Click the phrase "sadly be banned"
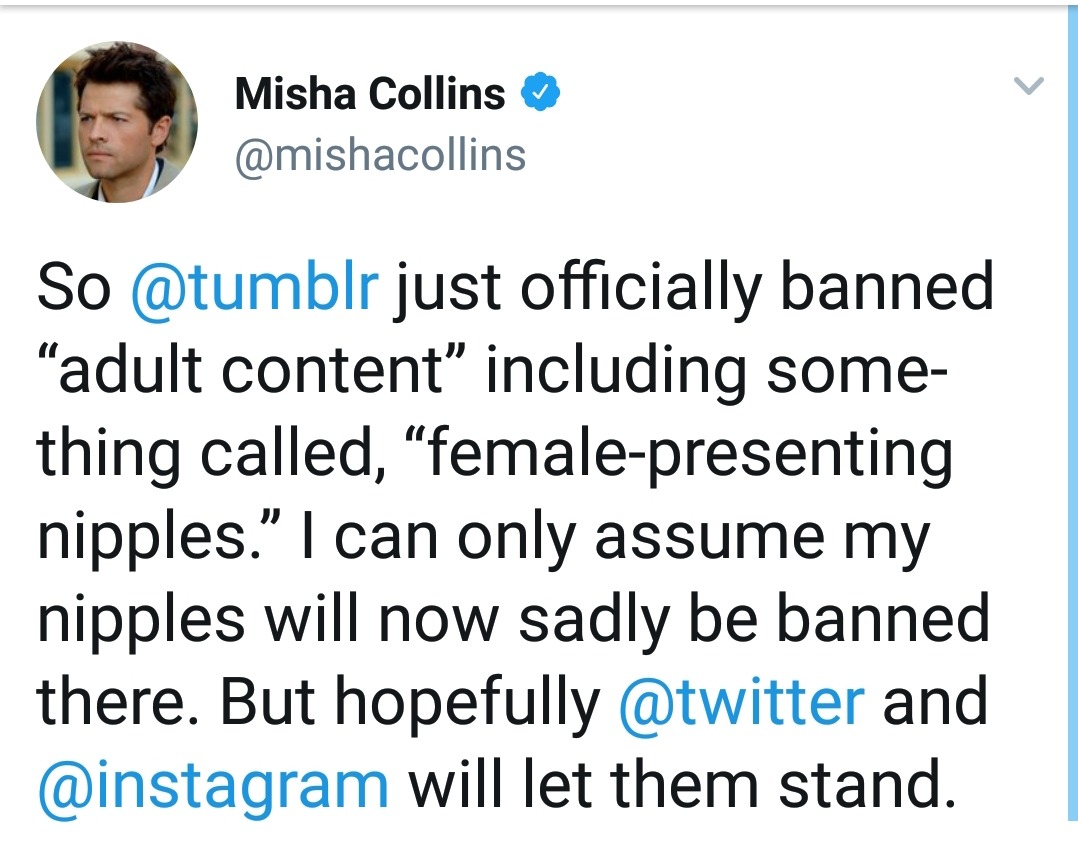The width and height of the screenshot is (1078, 856). 719,620
